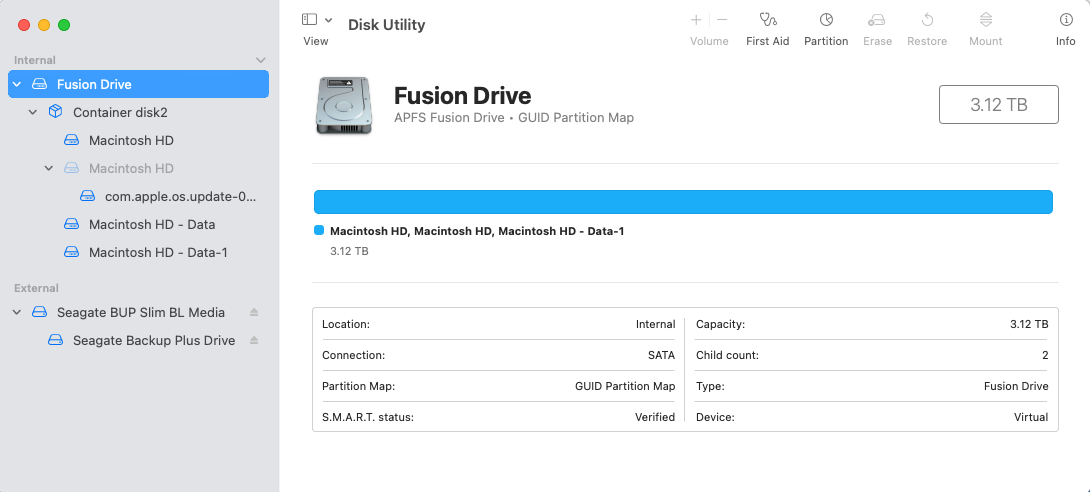1090x492 pixels.
Task: Click the View sidebar icon
Action: click(309, 19)
